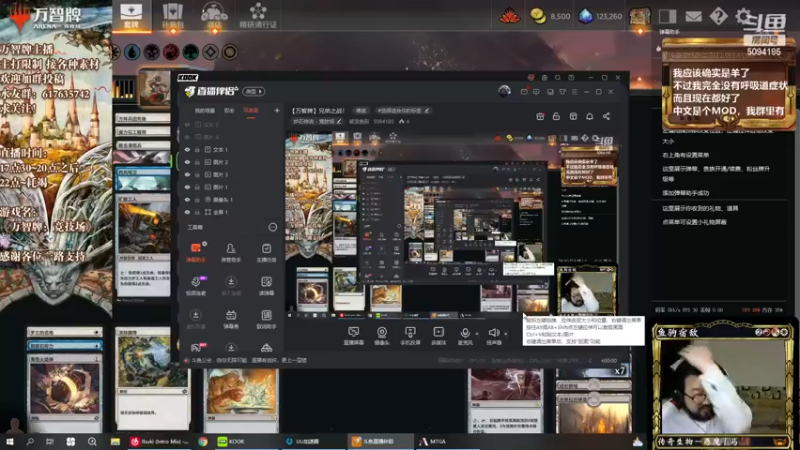Expand microphone options arrow
This screenshot has height=450, width=800.
pyautogui.click(x=477, y=334)
